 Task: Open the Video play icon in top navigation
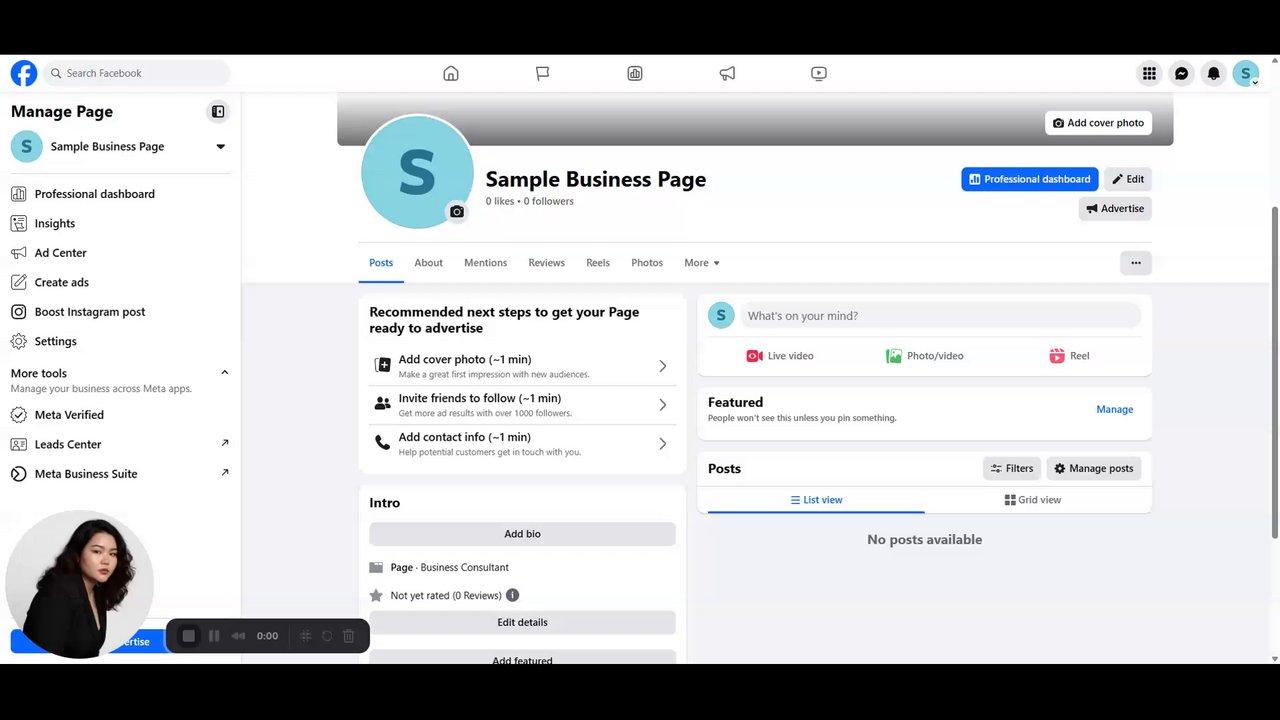(819, 73)
